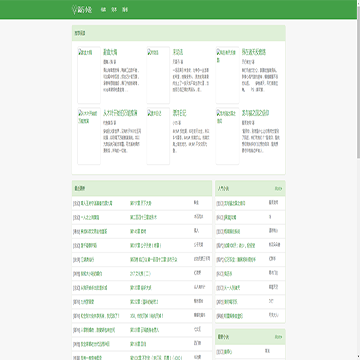This screenshot has width=360, height=360.
Task: Open the second recommended book's green title link
Action: point(178,52)
